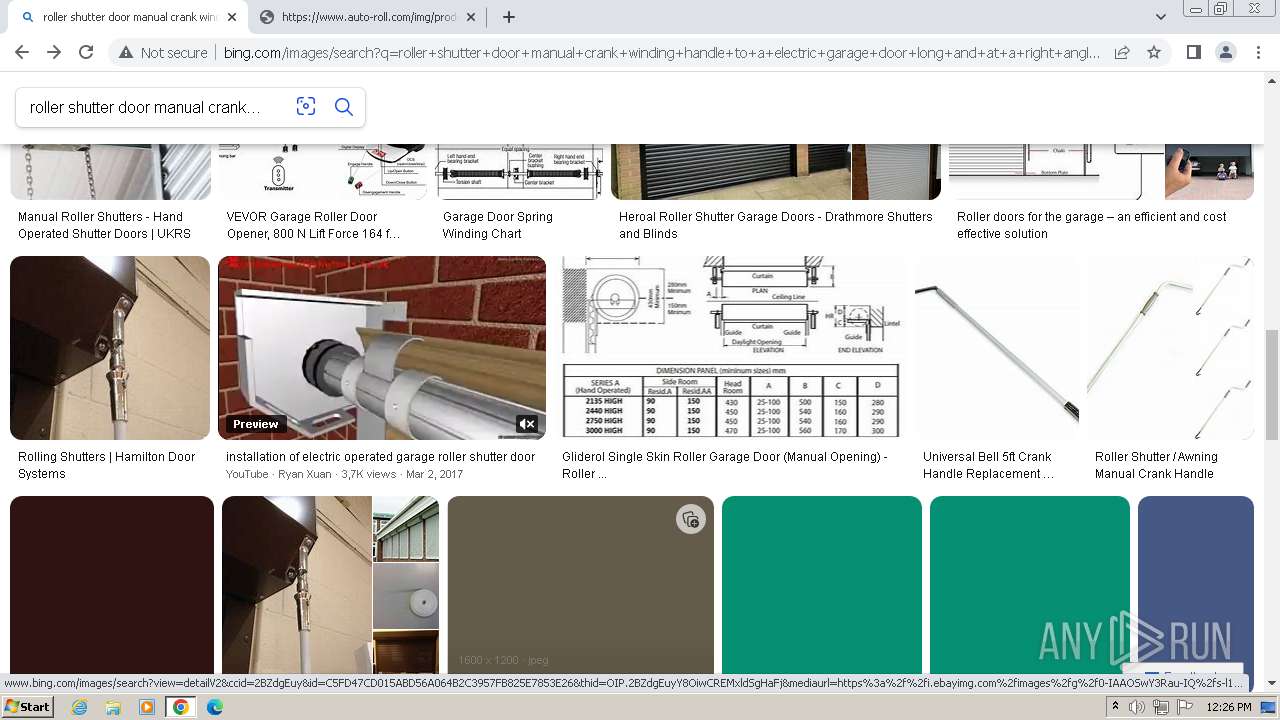Open the VEVOR transmitter diagram image
This screenshot has height=720, width=1280.
pos(322,172)
